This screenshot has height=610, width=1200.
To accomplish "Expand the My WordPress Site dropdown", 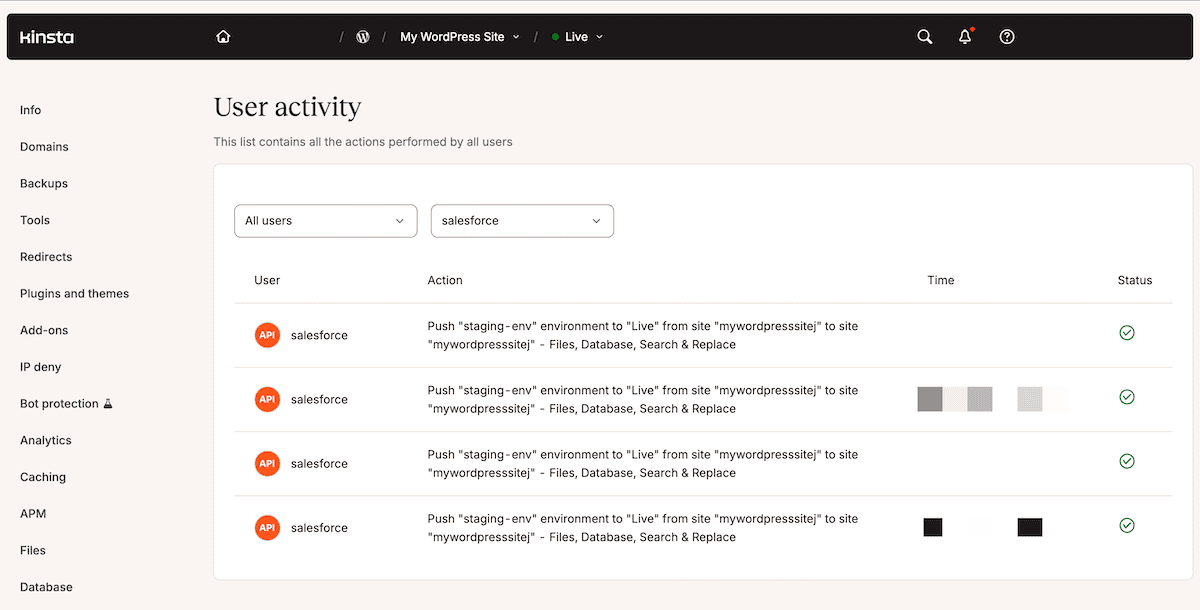I will point(460,37).
